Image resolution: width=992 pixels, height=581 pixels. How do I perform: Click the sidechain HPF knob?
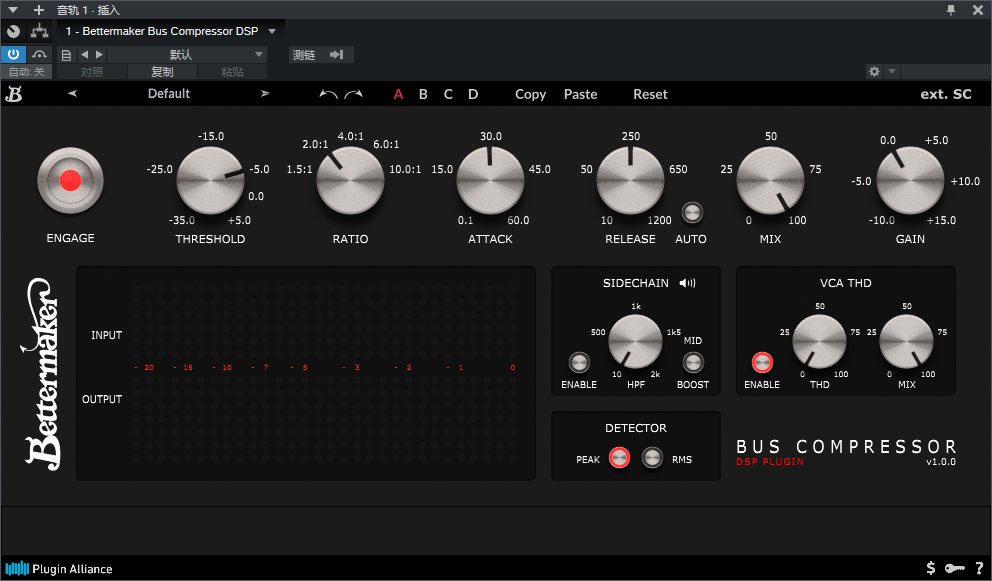coord(635,342)
